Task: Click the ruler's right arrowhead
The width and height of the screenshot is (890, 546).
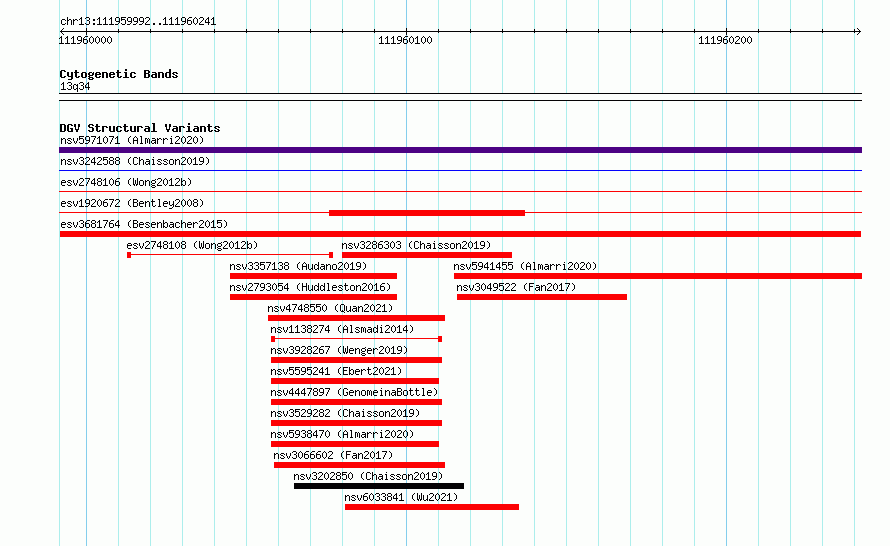Action: (858, 32)
